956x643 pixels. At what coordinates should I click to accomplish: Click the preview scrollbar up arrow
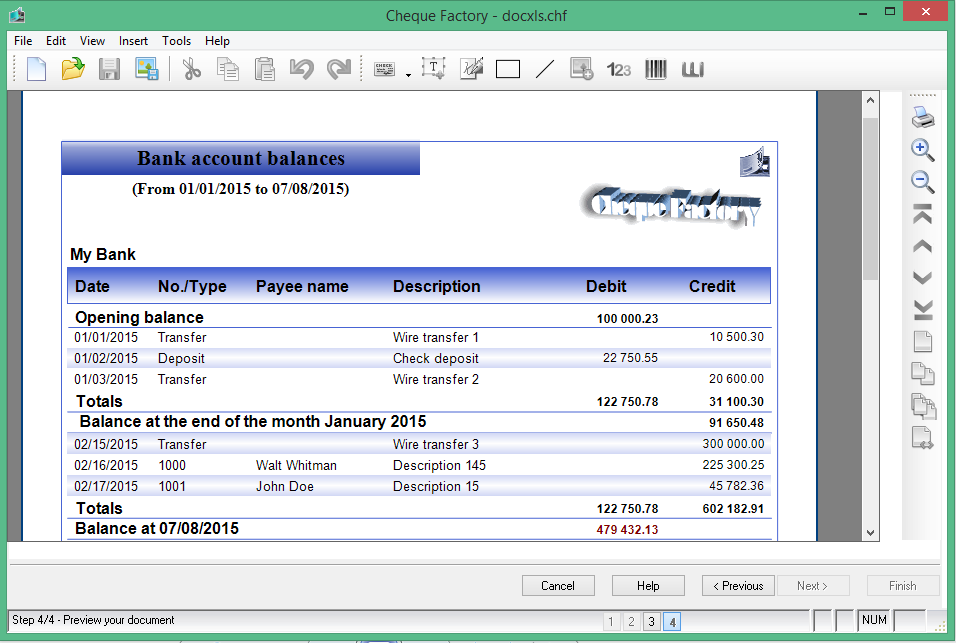[871, 100]
